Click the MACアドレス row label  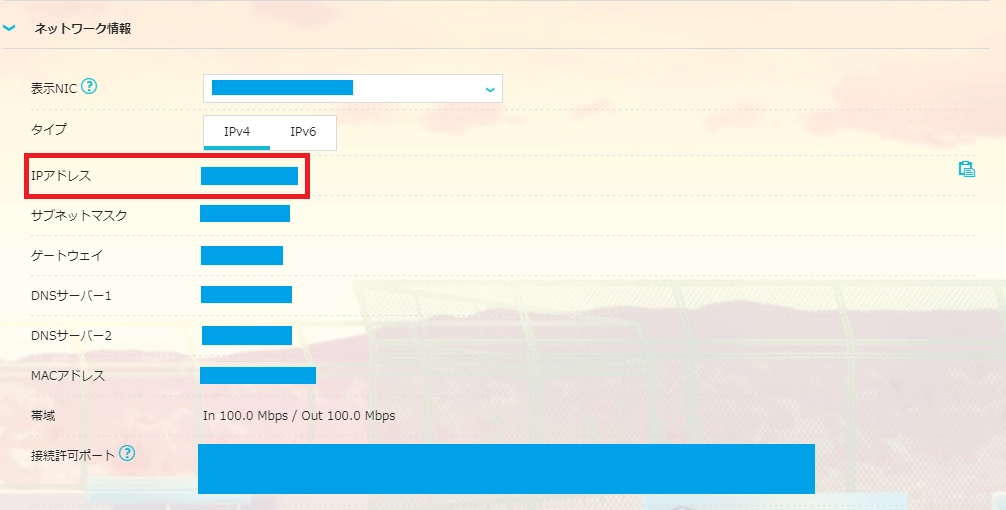coord(68,376)
